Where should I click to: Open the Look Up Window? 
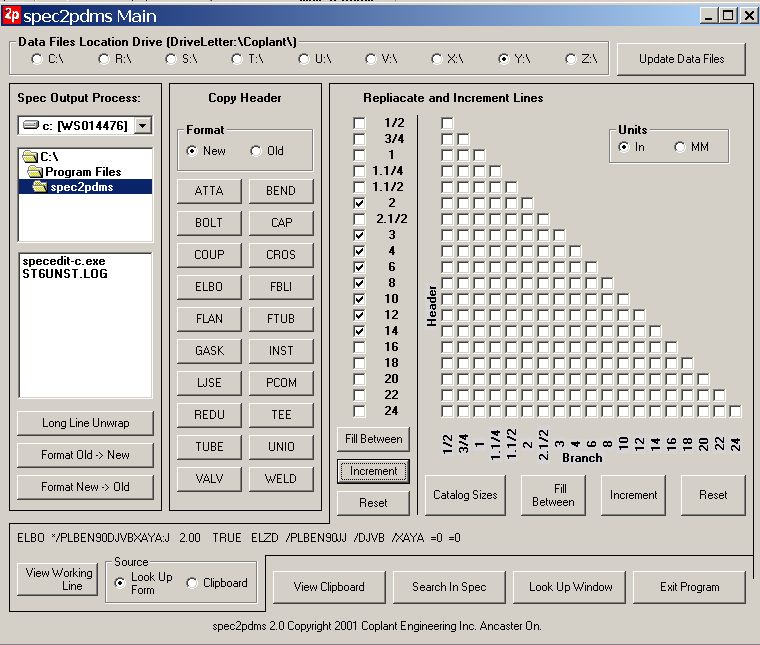click(570, 587)
